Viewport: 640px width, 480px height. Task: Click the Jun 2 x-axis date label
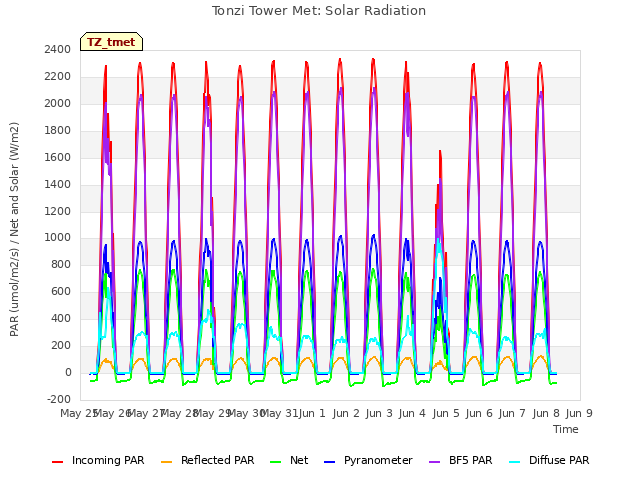pos(346,413)
